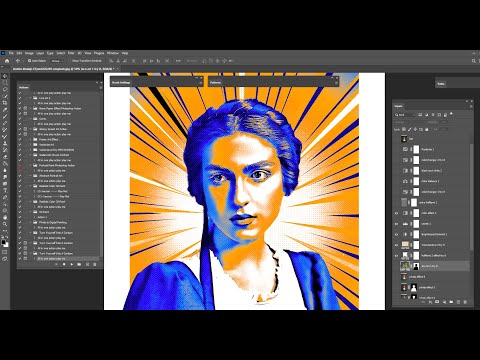
Task: Create new adjustment layer icon
Action: [444, 302]
